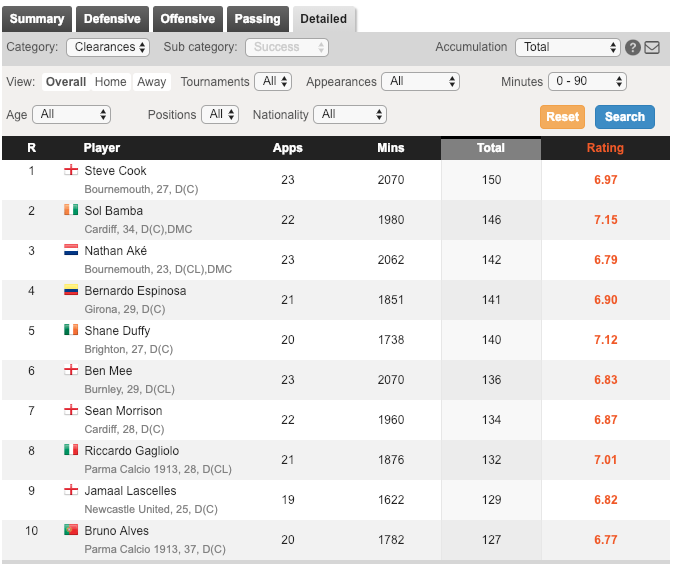Click Colombia flag beside Bernardo Espinosa
This screenshot has width=673, height=564.
[x=70, y=291]
